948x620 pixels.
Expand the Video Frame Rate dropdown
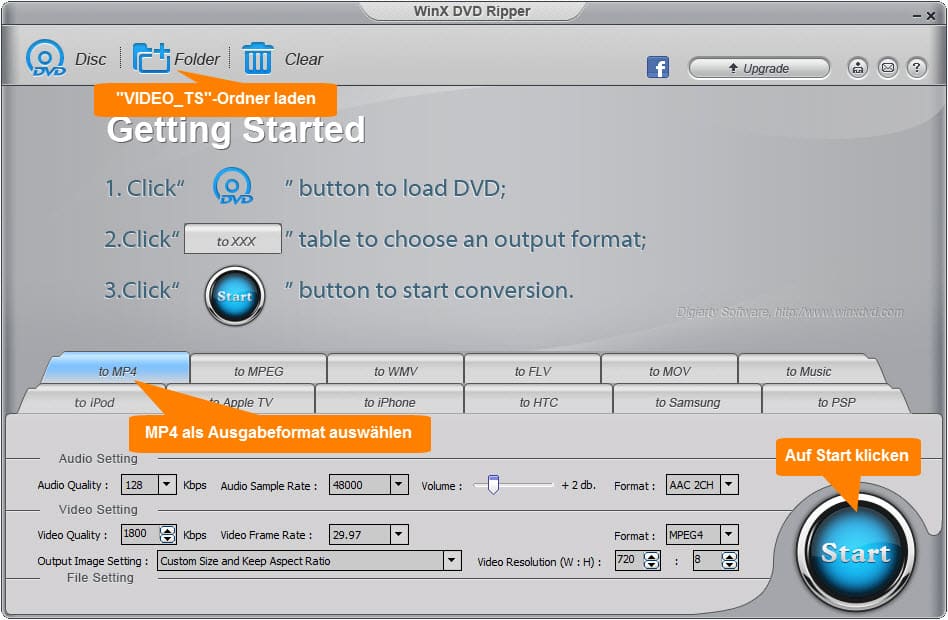pos(399,535)
